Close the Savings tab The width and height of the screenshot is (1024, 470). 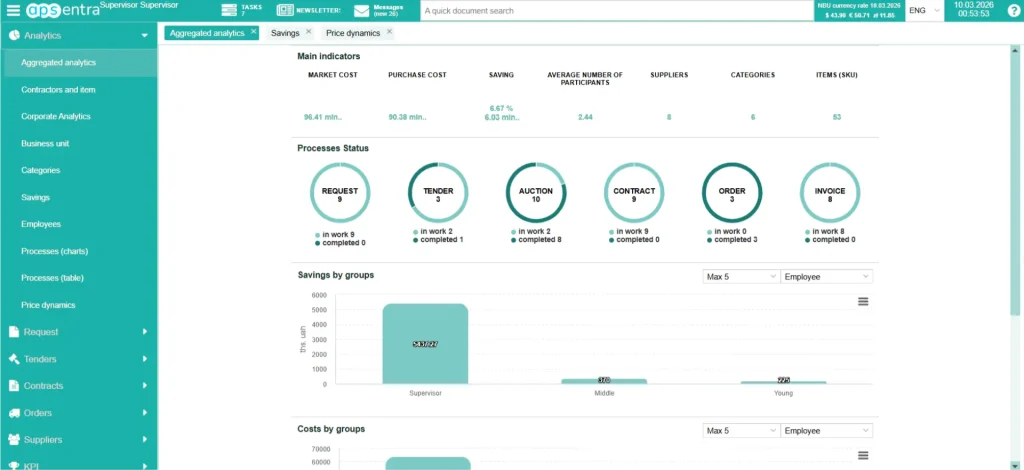(308, 31)
